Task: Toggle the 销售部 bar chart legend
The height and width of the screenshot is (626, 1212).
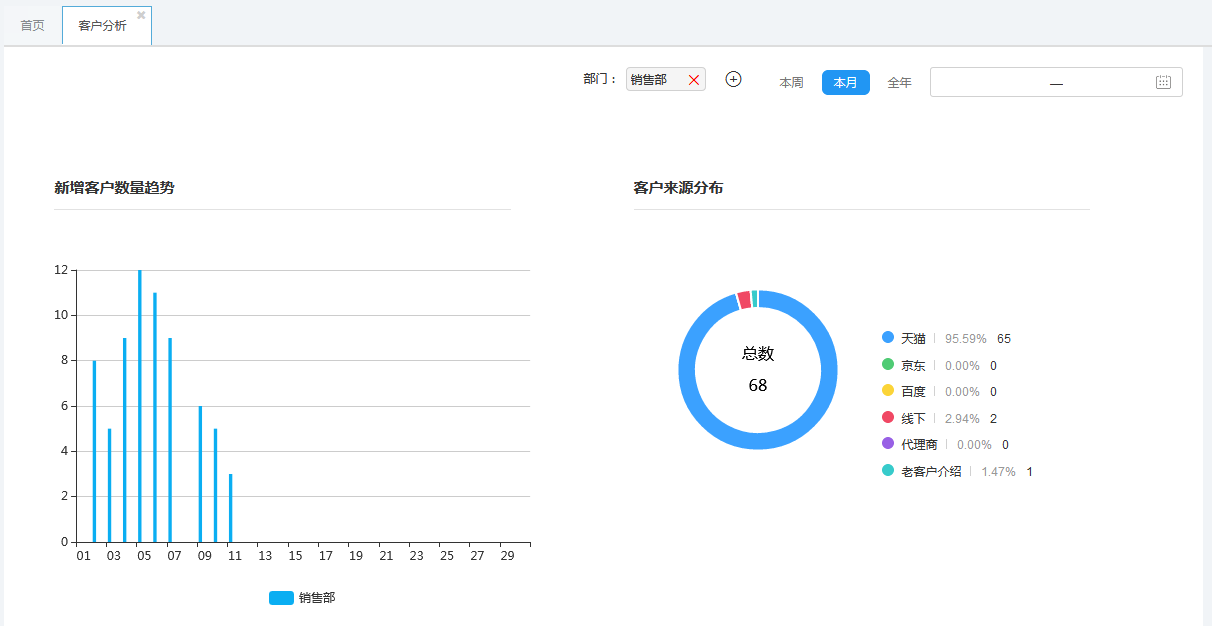Action: coord(302,598)
